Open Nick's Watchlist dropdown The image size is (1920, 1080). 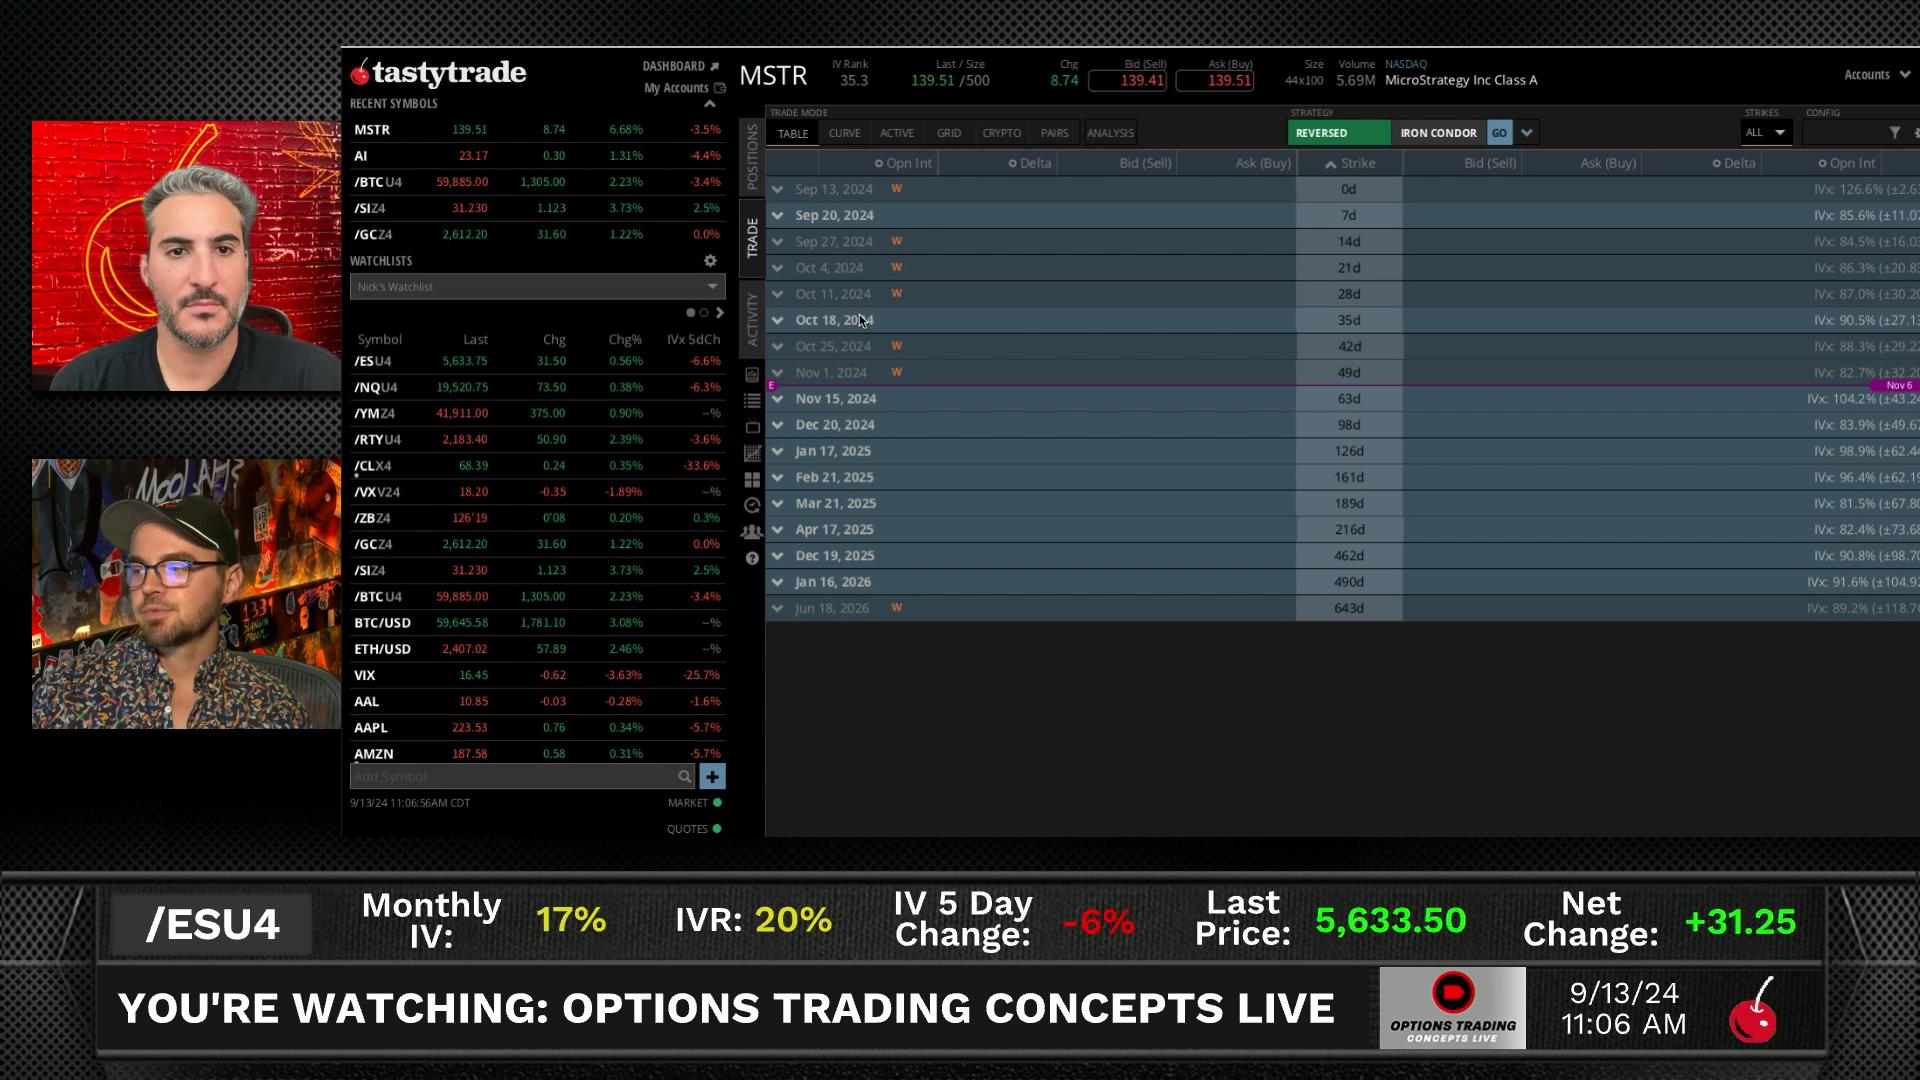(x=537, y=287)
